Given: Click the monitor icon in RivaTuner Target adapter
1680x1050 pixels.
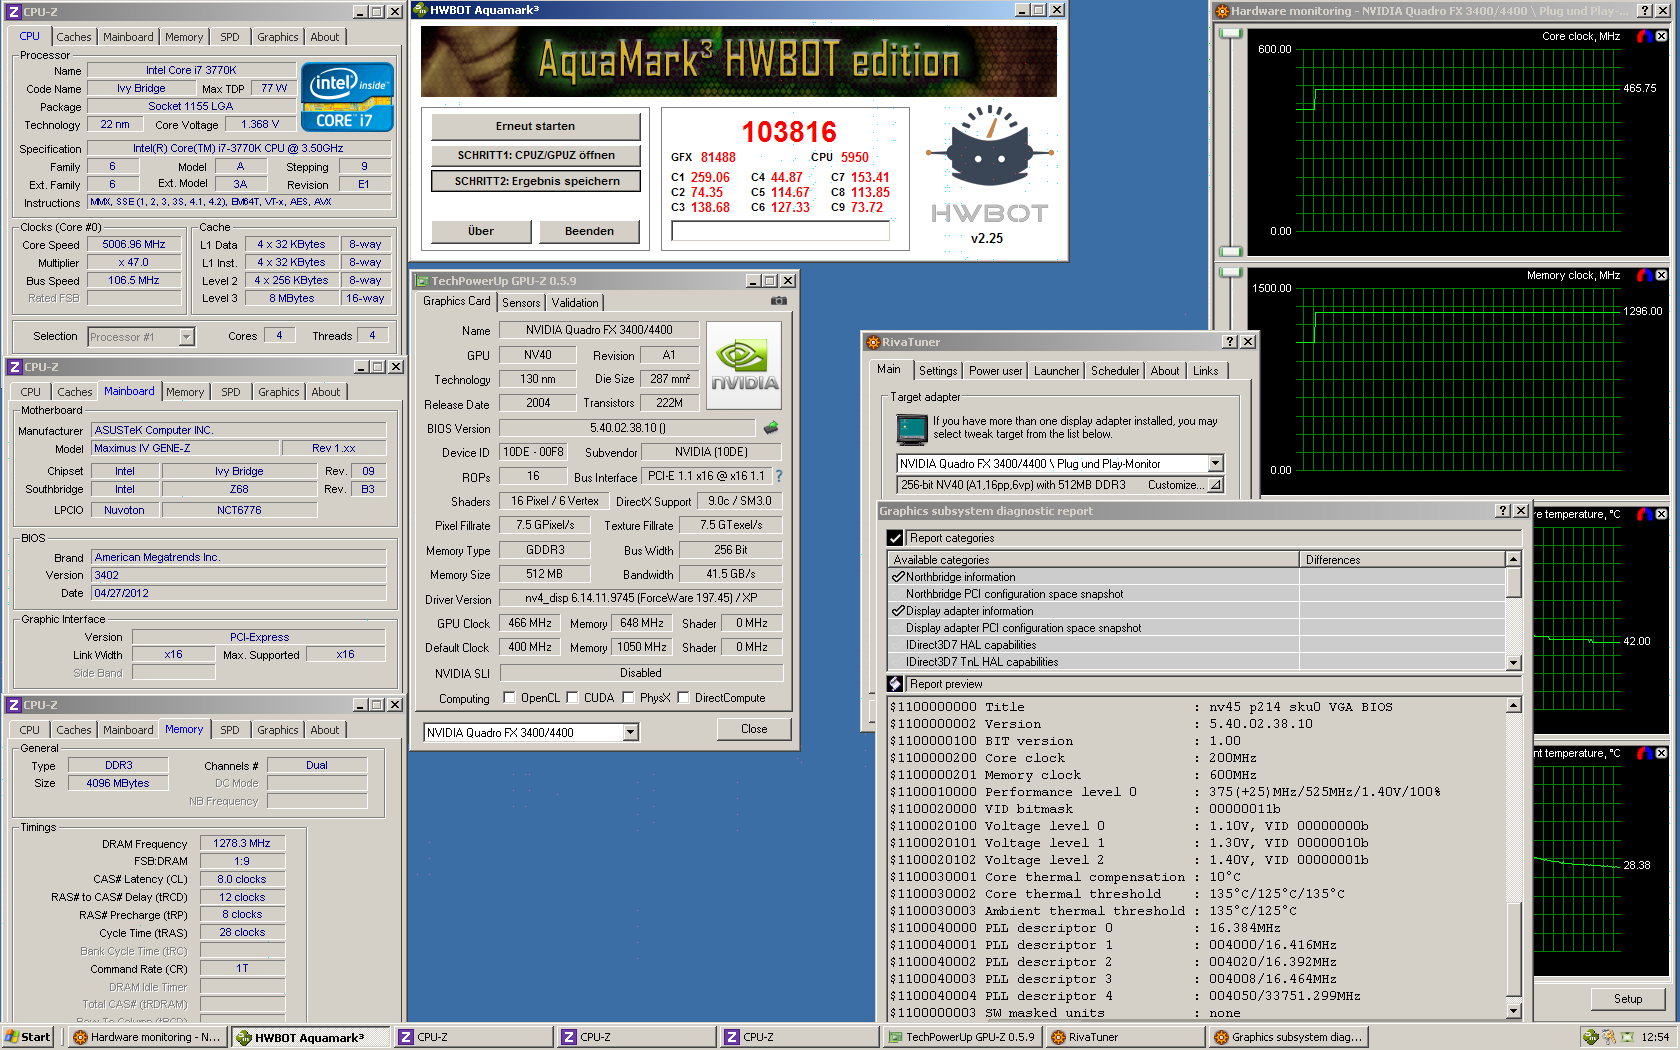Looking at the screenshot, I should (x=912, y=429).
